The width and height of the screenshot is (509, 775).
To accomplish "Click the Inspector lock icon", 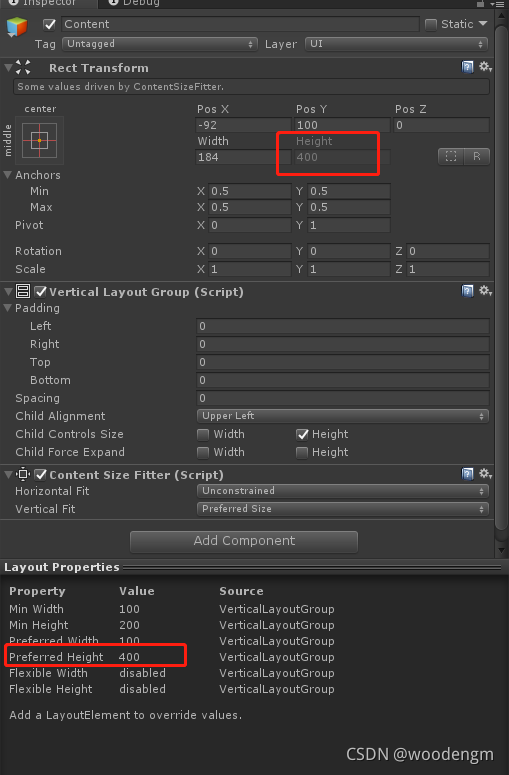I will pyautogui.click(x=480, y=3).
